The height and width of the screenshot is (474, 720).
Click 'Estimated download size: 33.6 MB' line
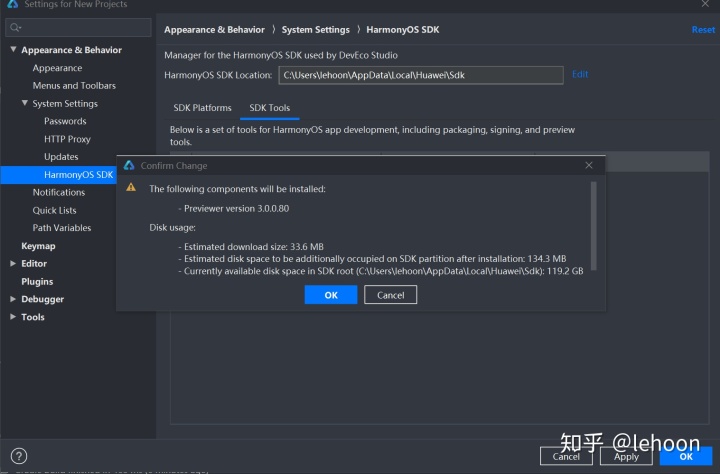tap(253, 247)
